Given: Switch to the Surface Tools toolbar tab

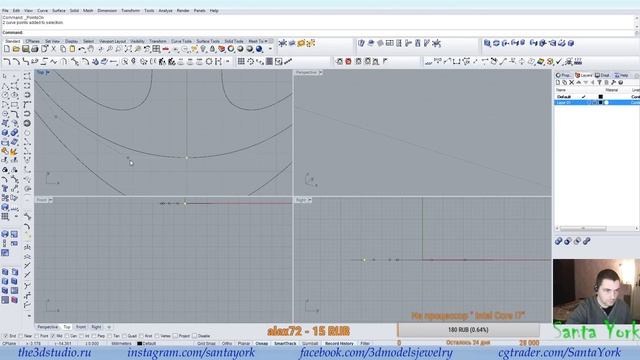Looking at the screenshot, I should click(x=208, y=41).
